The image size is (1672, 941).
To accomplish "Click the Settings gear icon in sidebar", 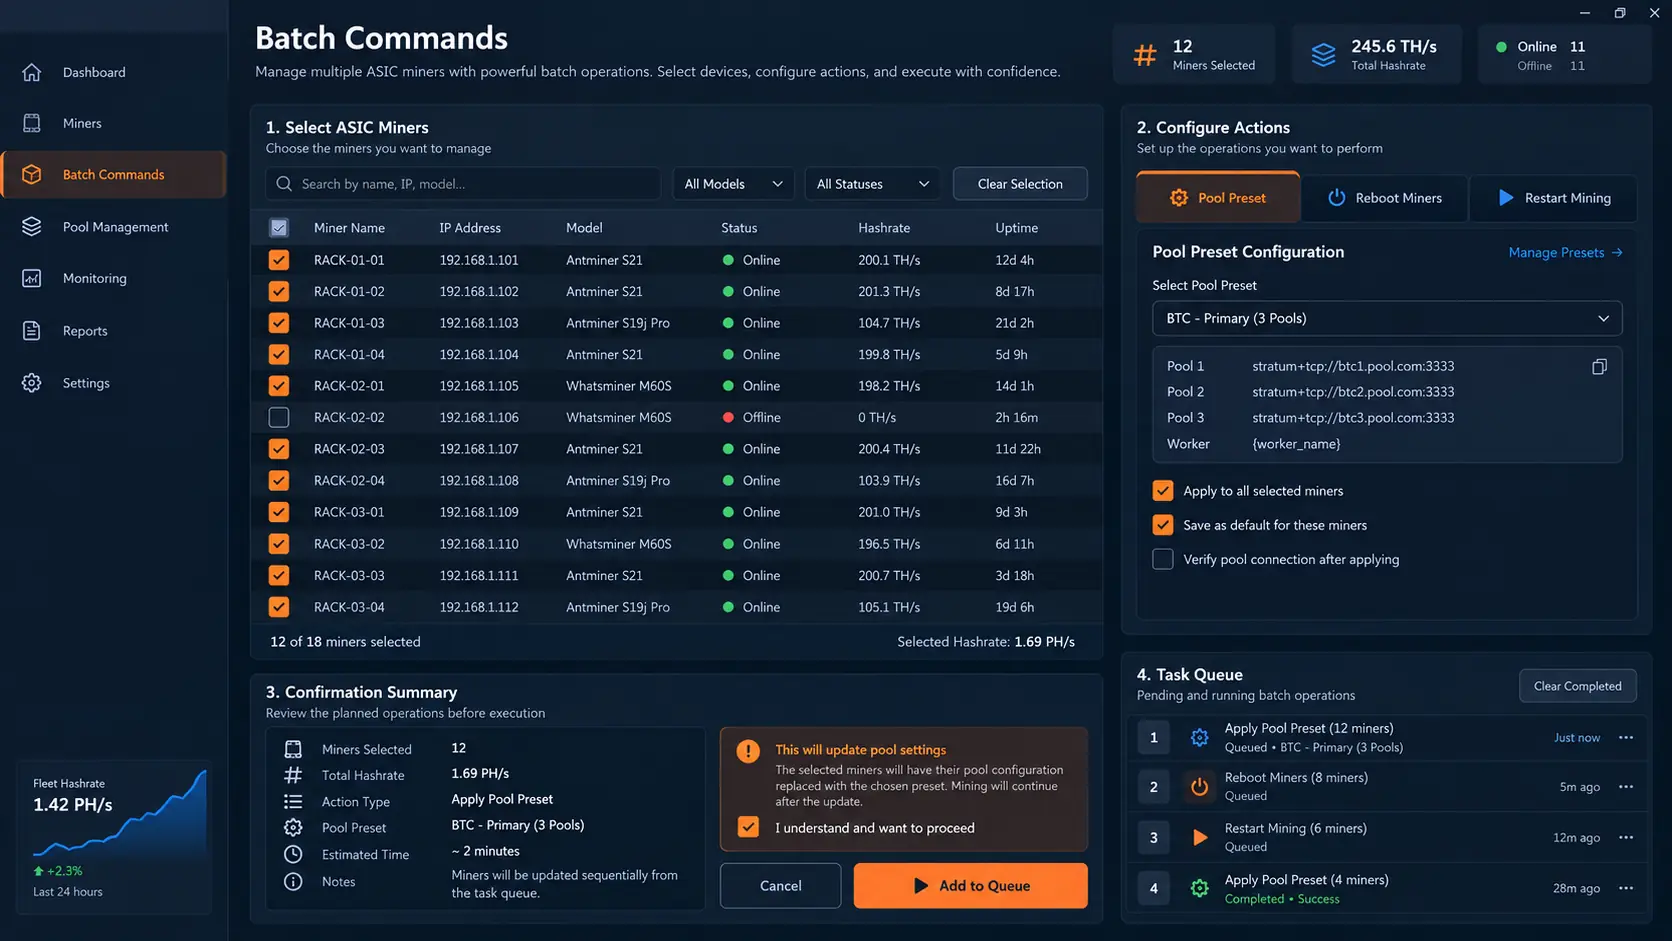I will [x=32, y=383].
